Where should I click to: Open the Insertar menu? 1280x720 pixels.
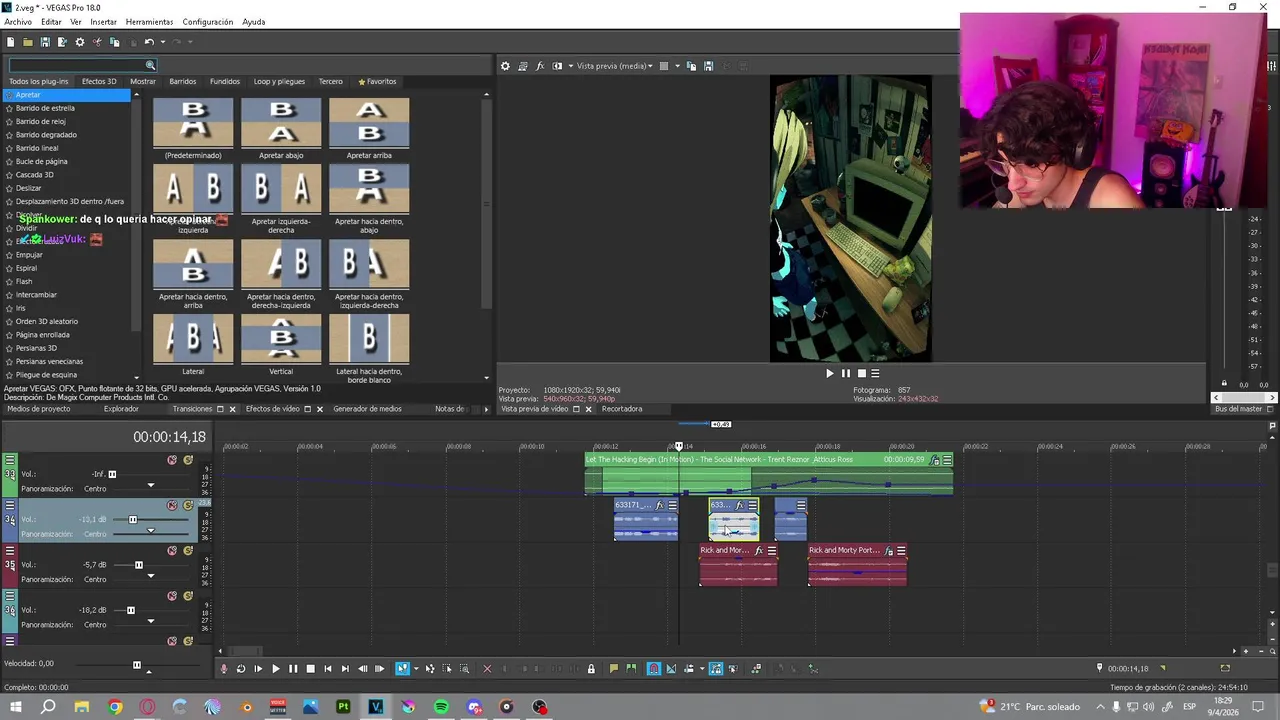pos(103,22)
